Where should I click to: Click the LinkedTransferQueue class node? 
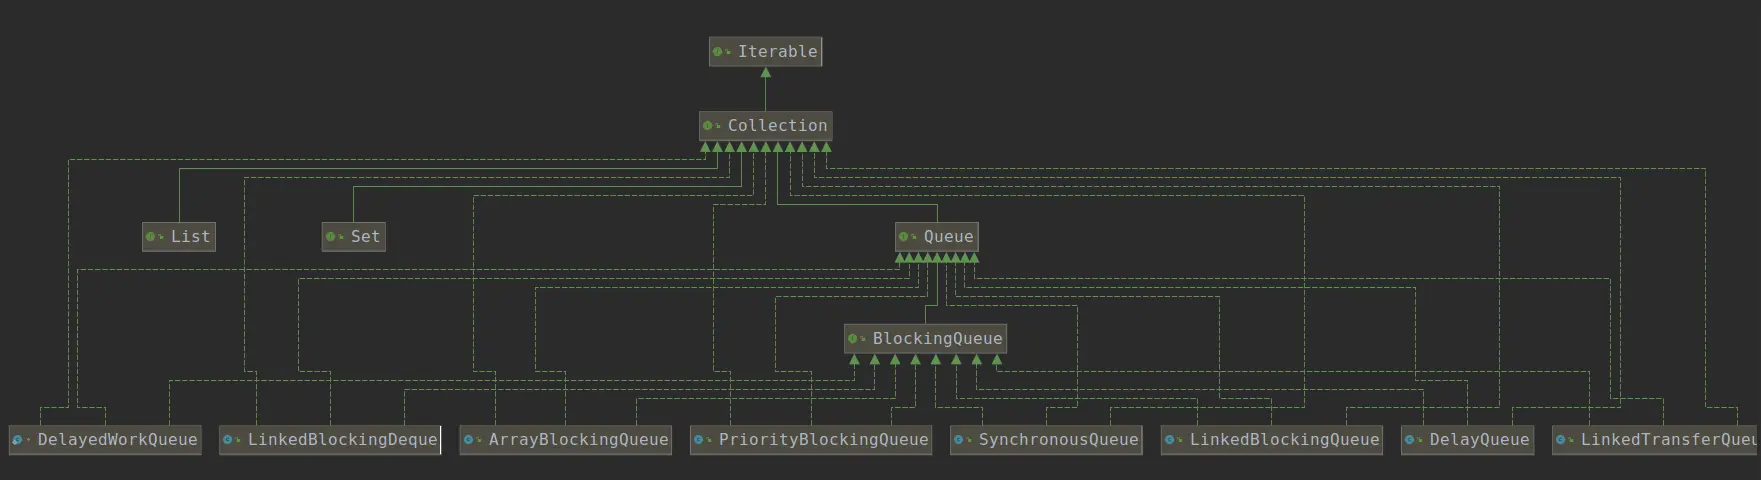click(1656, 440)
